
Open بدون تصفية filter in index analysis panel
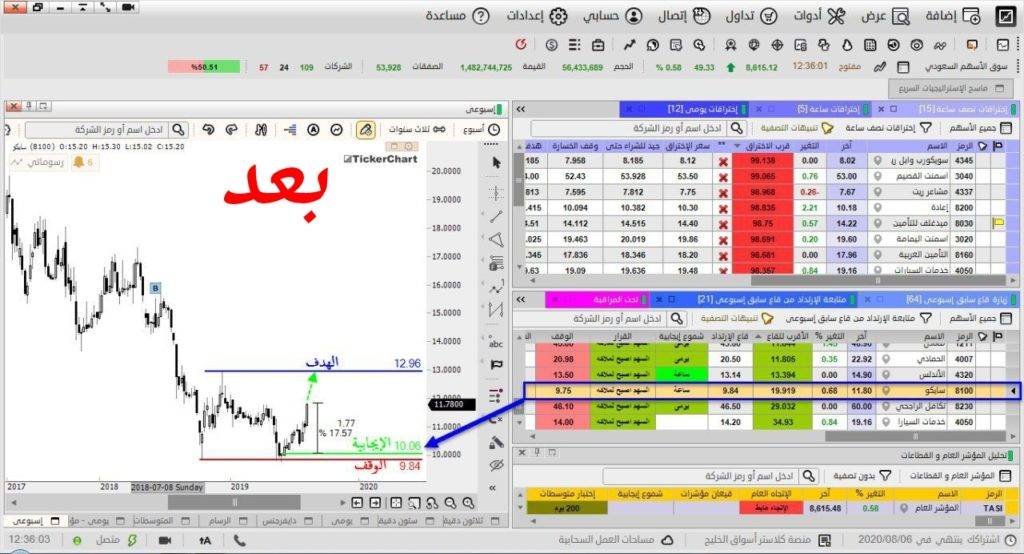[861, 476]
